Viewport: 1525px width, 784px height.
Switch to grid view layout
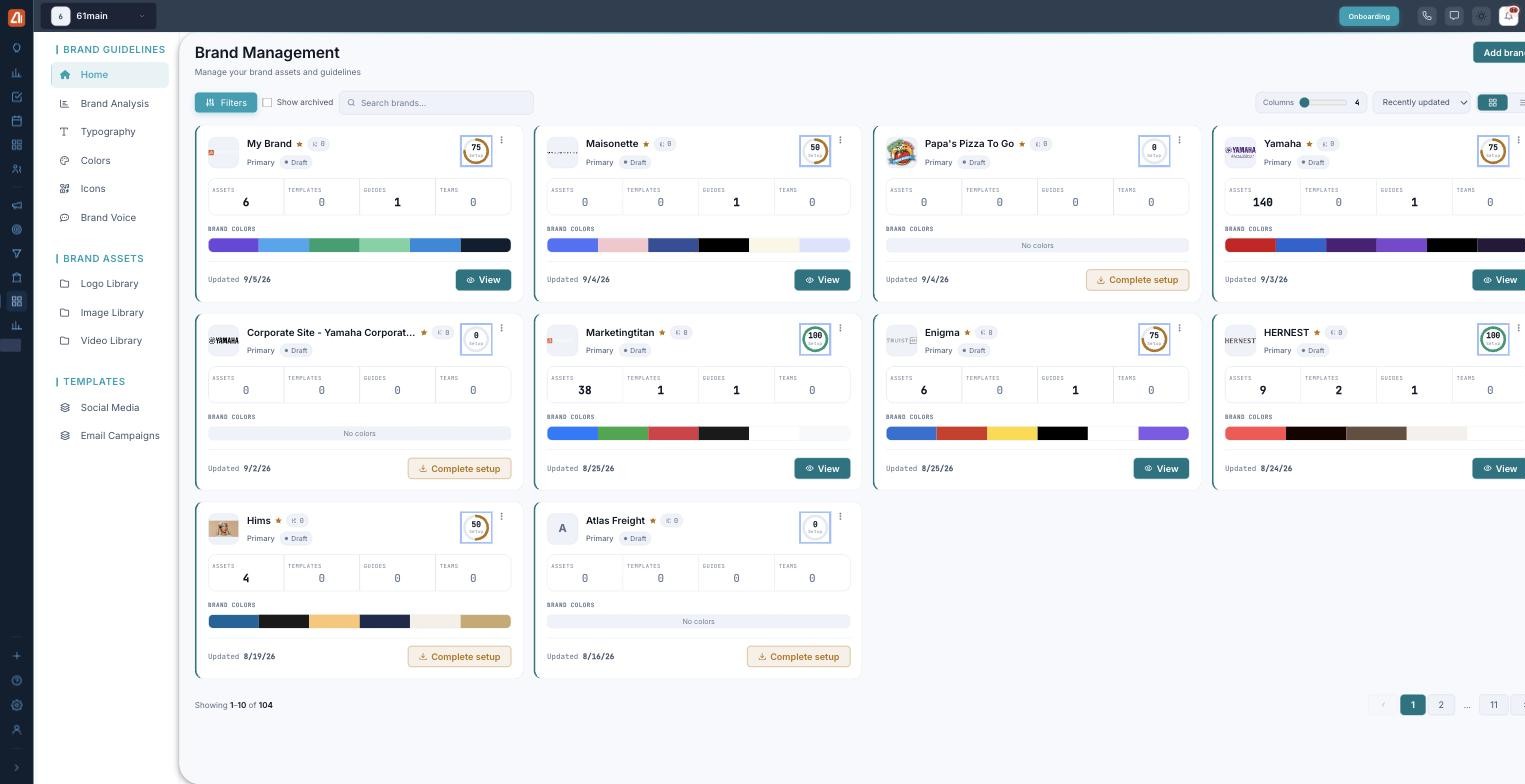tap(1492, 102)
